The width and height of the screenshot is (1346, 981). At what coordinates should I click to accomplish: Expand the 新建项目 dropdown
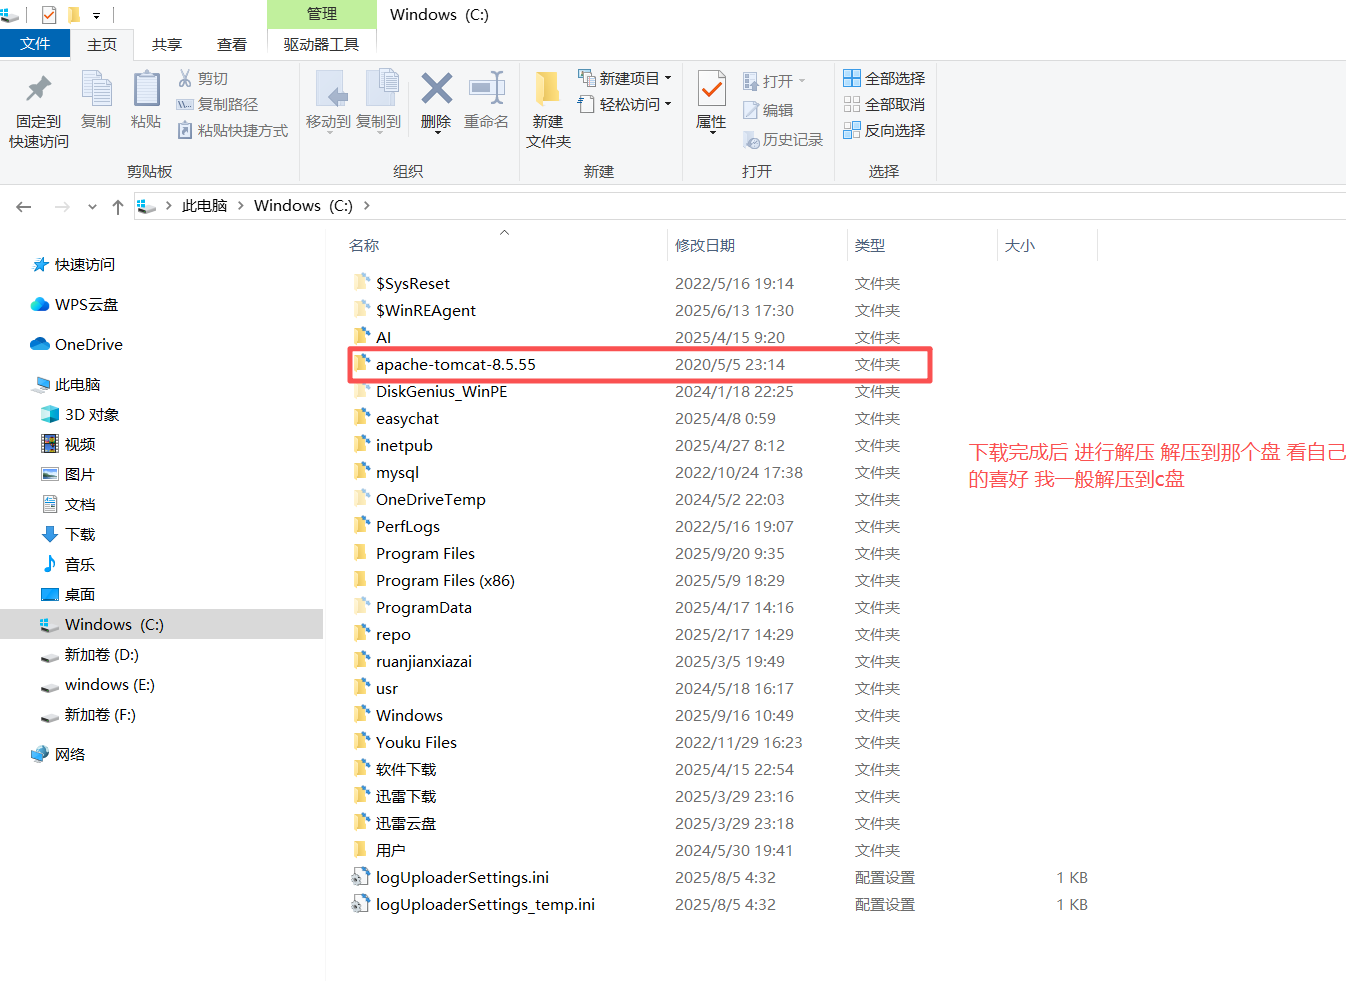668,78
